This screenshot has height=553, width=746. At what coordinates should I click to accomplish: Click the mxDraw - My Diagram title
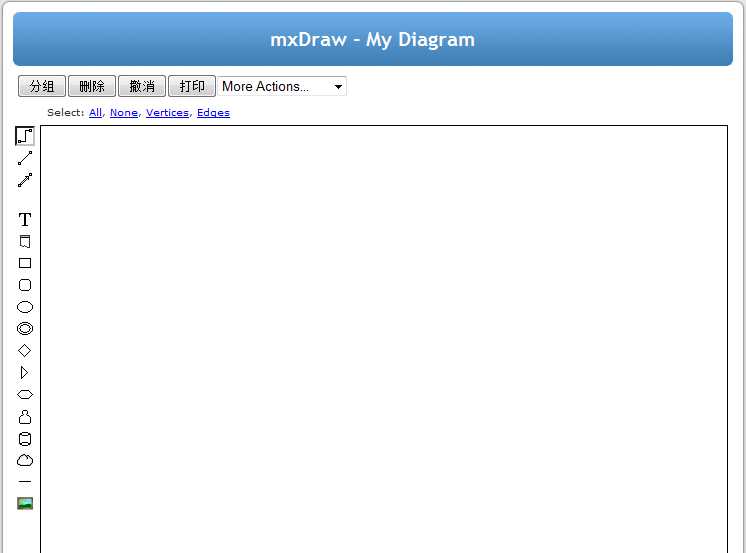pos(373,40)
